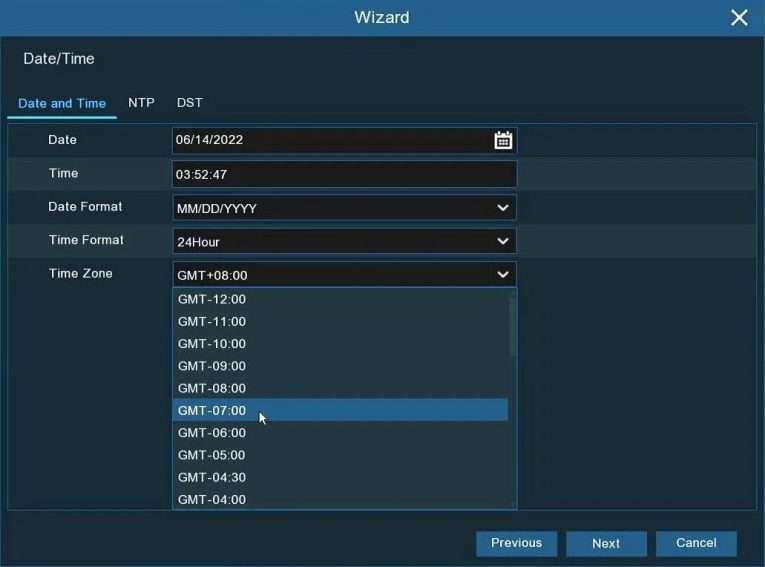Pick the GMT-08:00 option

[x=340, y=388]
